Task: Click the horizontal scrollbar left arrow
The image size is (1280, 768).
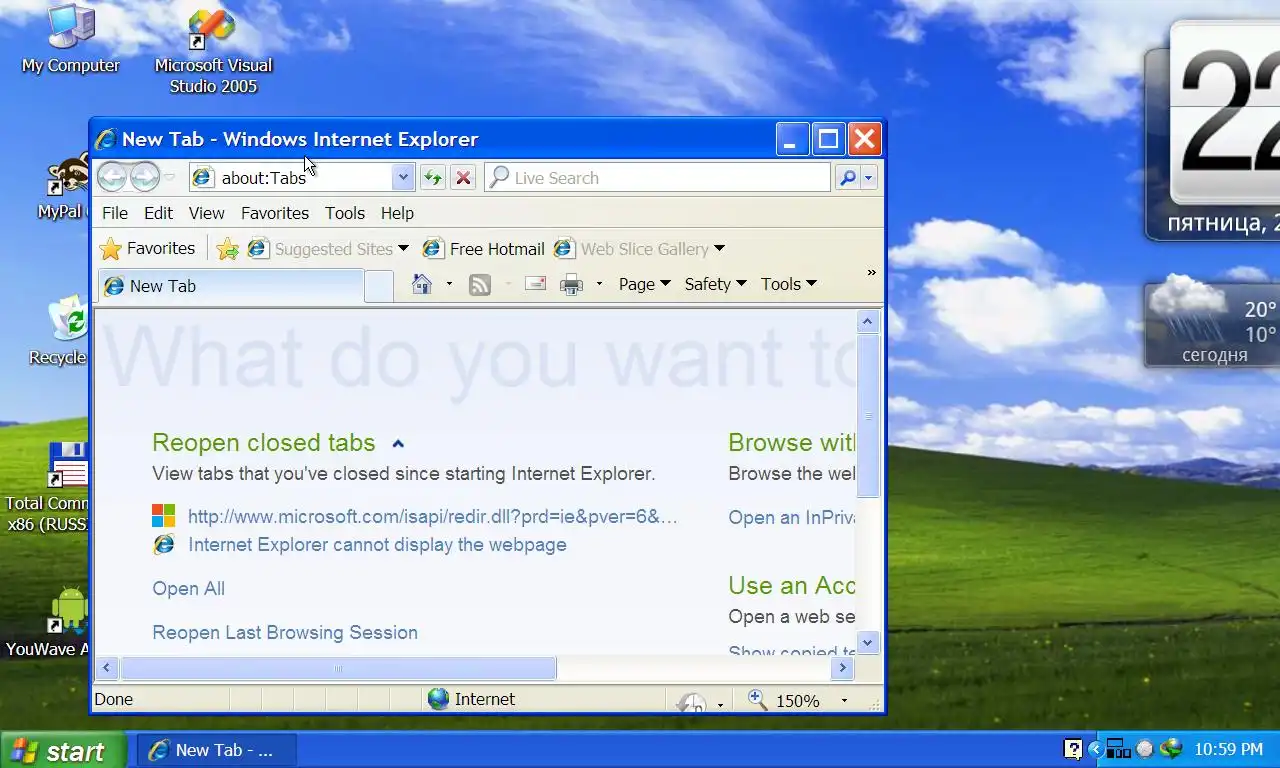Action: coord(108,668)
